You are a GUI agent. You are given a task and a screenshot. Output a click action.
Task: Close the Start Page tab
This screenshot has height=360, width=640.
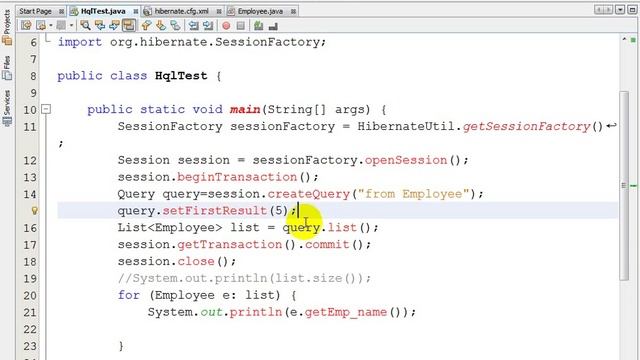click(61, 11)
